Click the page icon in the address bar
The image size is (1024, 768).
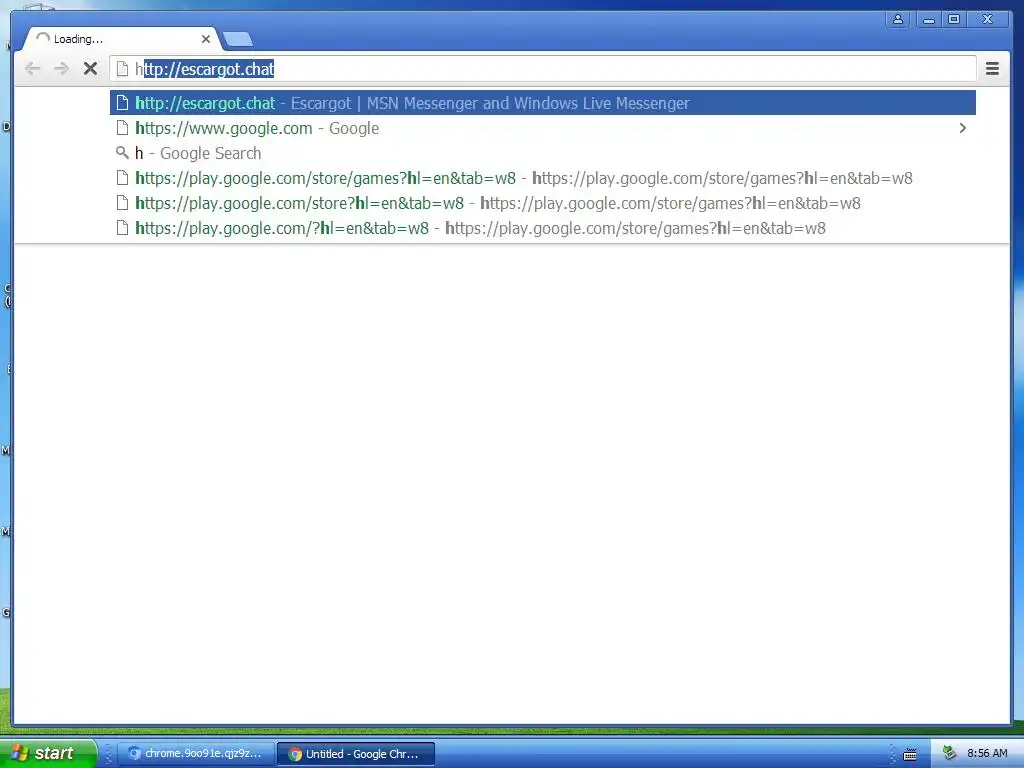coord(122,69)
